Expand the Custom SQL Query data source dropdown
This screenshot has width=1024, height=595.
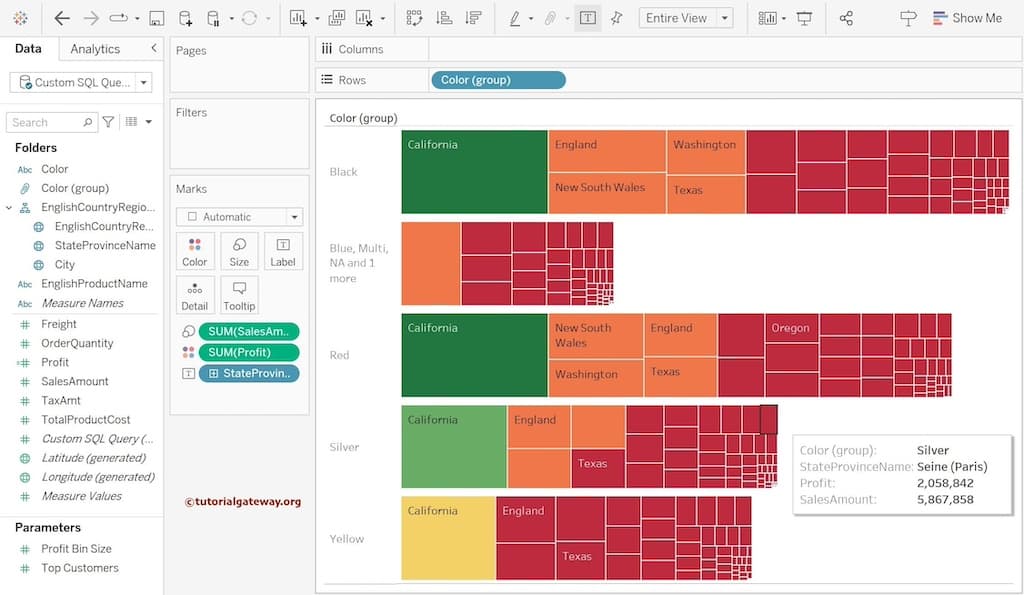coord(144,83)
